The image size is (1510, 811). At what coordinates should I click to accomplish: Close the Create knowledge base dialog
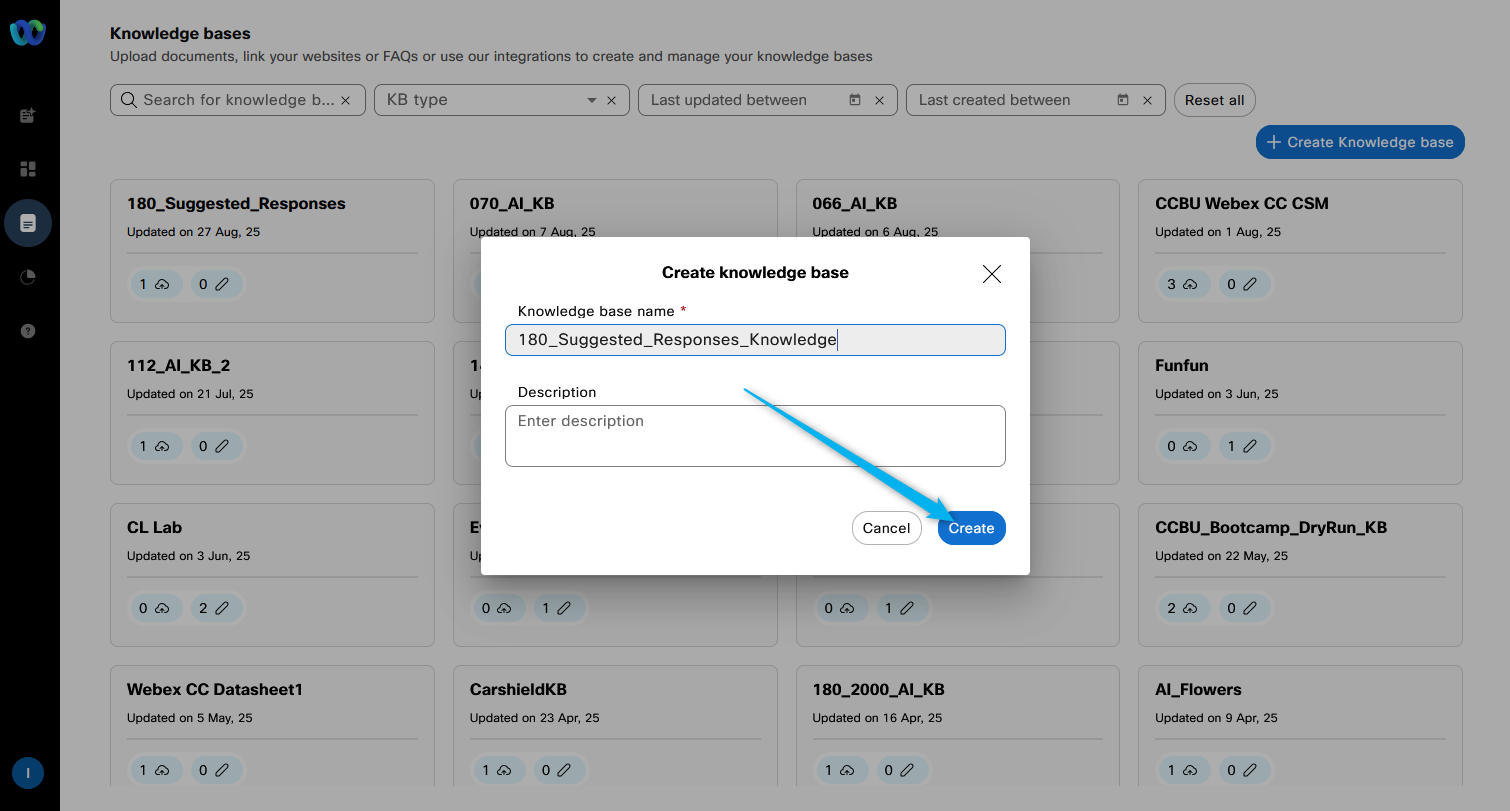click(x=991, y=274)
